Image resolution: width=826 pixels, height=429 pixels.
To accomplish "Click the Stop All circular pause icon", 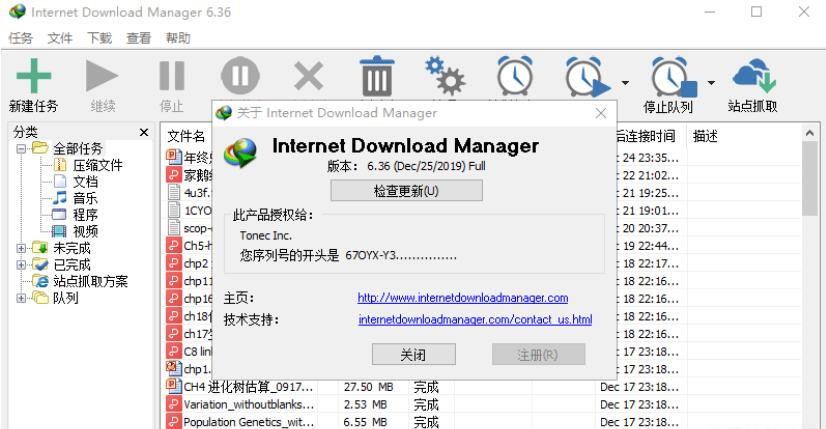I will coord(240,75).
